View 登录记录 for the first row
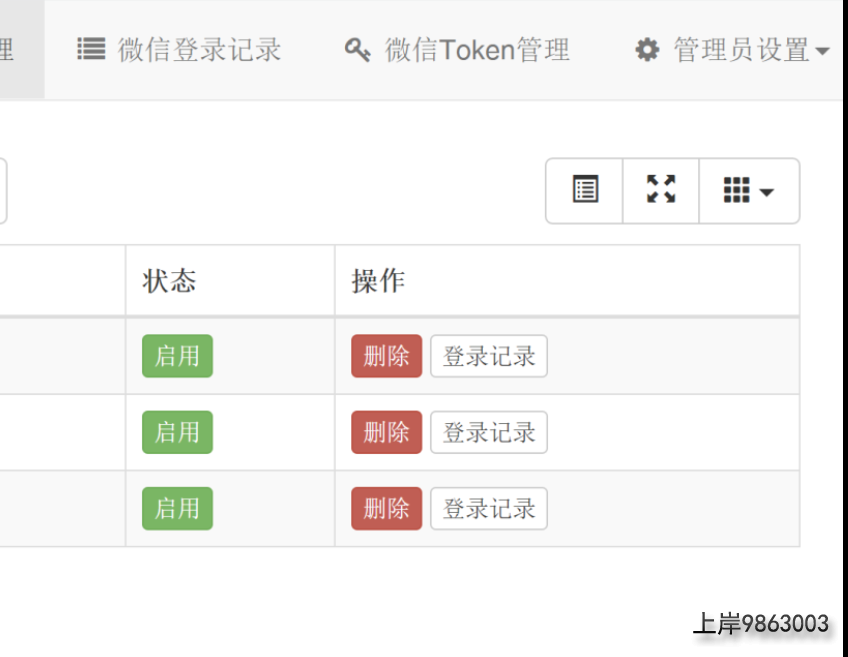Viewport: 848px width, 657px height. [488, 356]
